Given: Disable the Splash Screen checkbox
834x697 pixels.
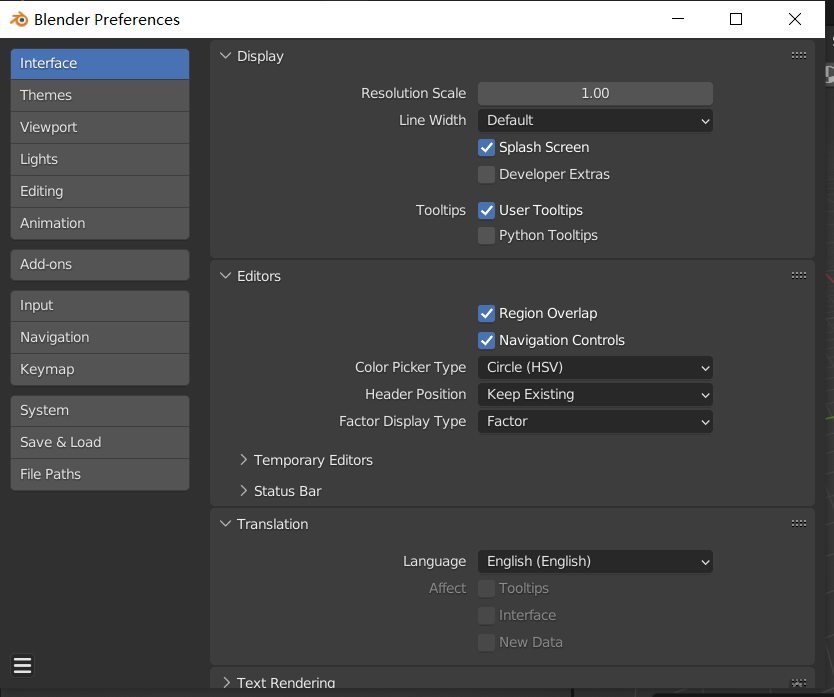Looking at the screenshot, I should click(487, 147).
